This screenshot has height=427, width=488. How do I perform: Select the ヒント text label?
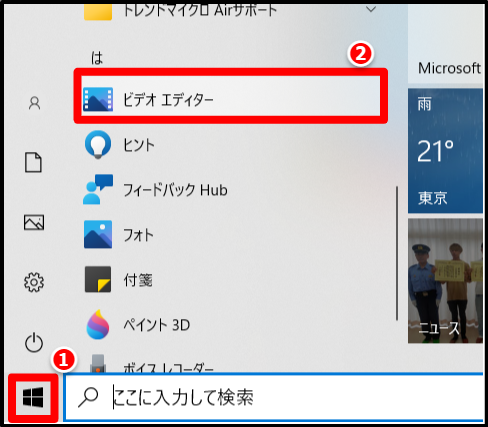click(x=139, y=145)
